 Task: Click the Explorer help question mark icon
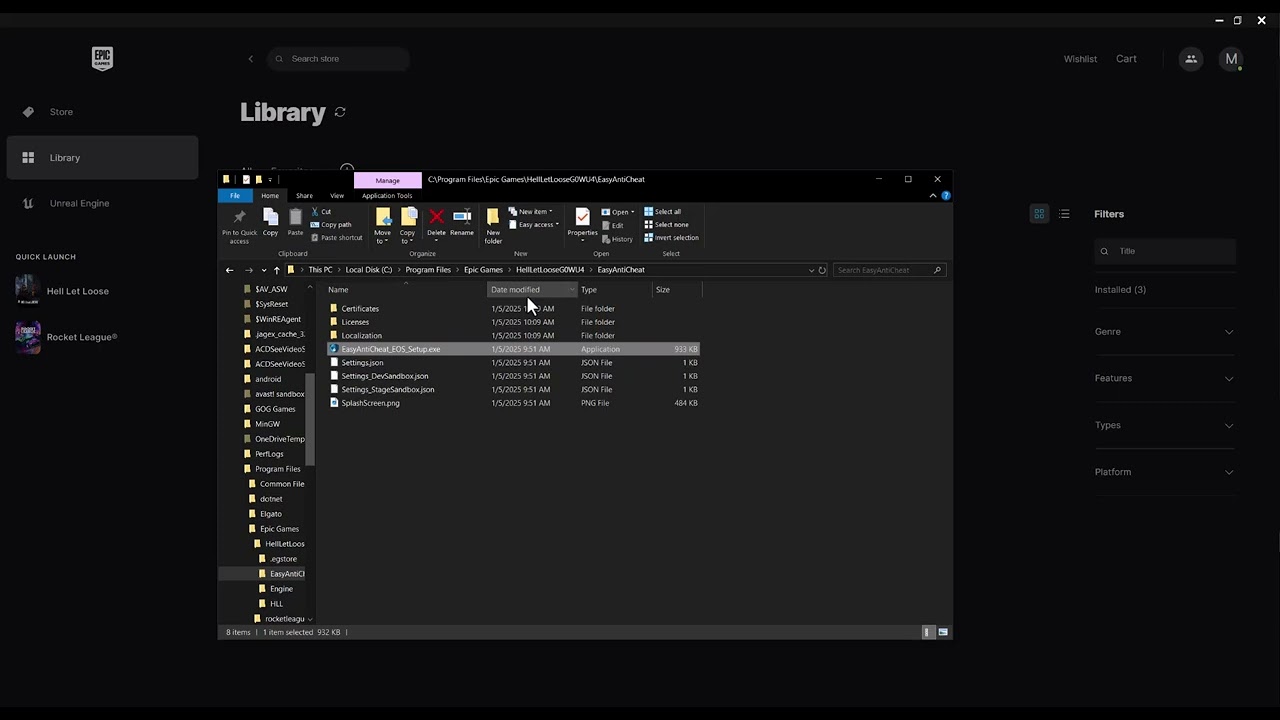(x=945, y=196)
